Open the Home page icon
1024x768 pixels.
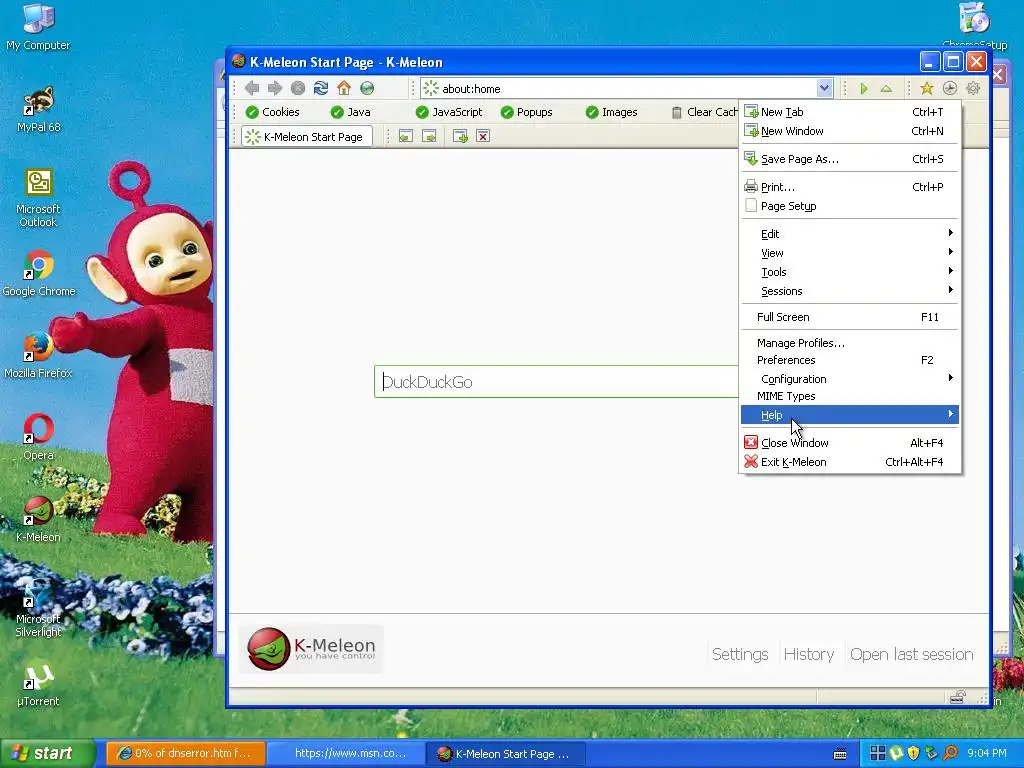click(344, 88)
